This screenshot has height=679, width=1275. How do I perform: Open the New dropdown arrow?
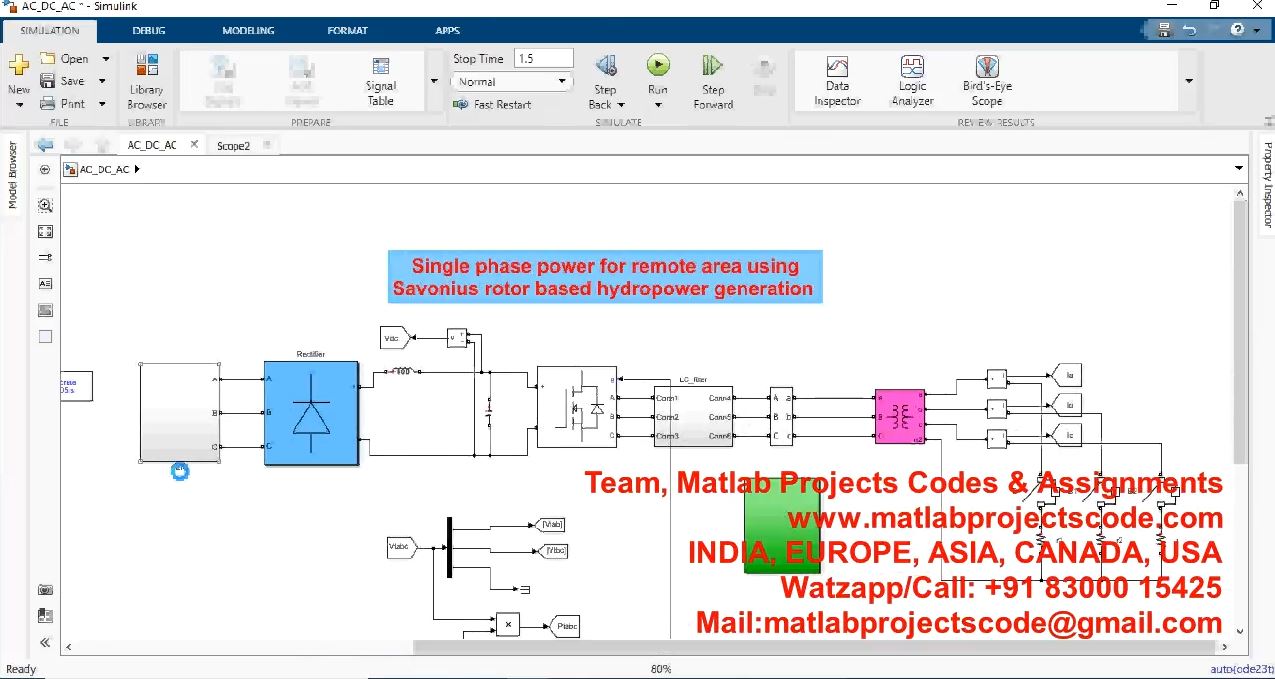click(x=18, y=104)
